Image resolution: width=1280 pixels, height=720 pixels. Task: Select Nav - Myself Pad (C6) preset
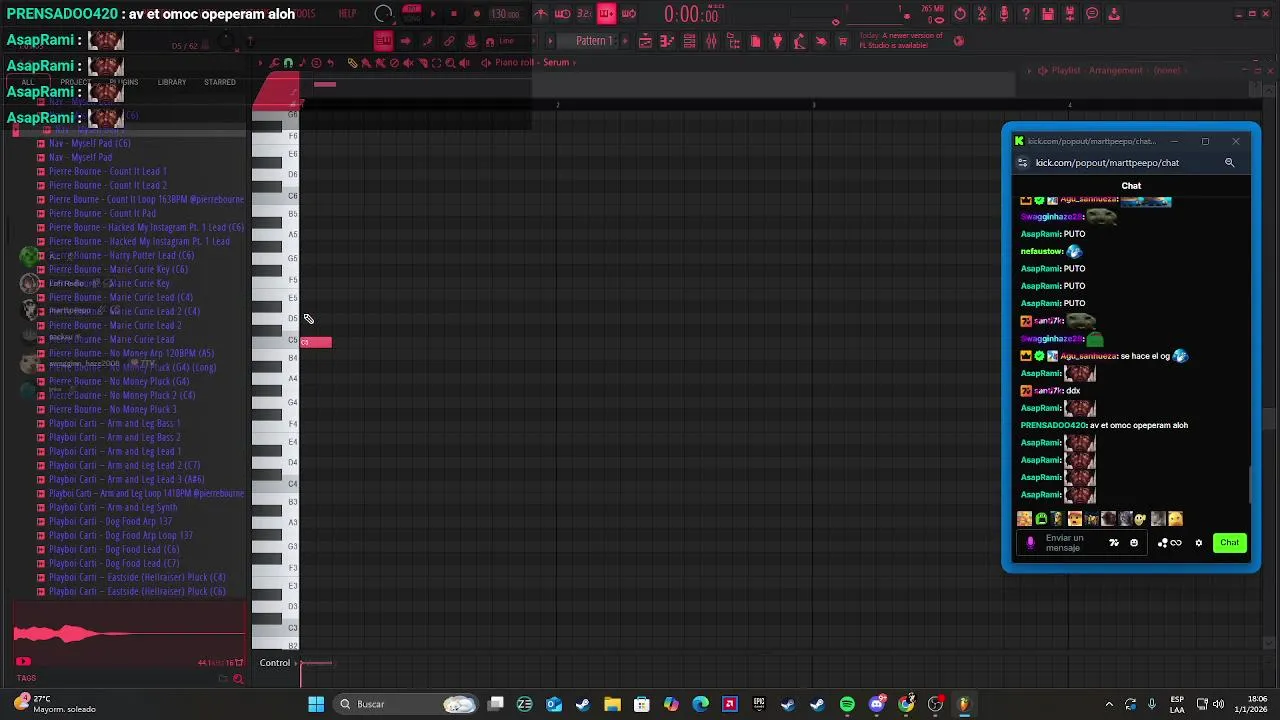coord(89,143)
